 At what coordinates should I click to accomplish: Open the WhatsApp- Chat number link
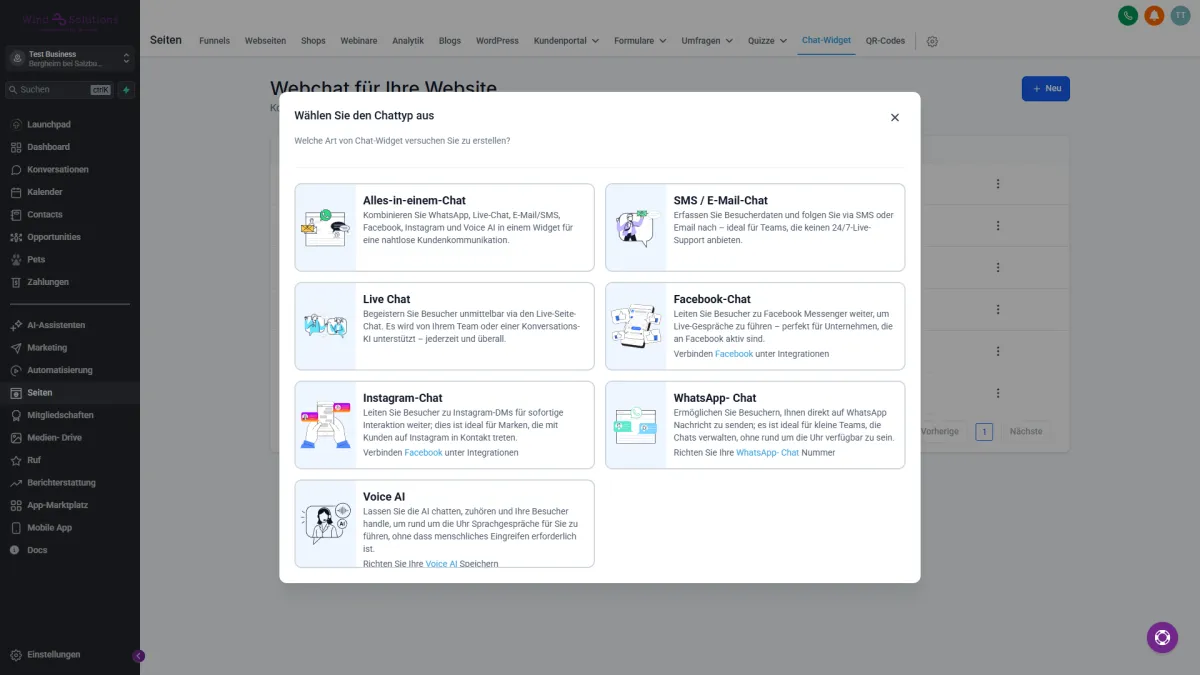pos(768,453)
